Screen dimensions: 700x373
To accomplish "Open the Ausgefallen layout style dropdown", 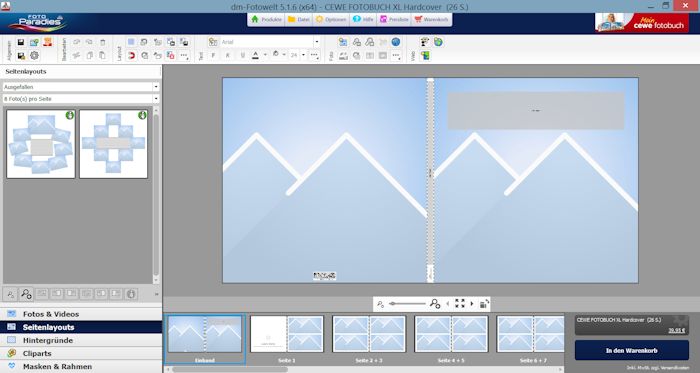I will click(81, 87).
